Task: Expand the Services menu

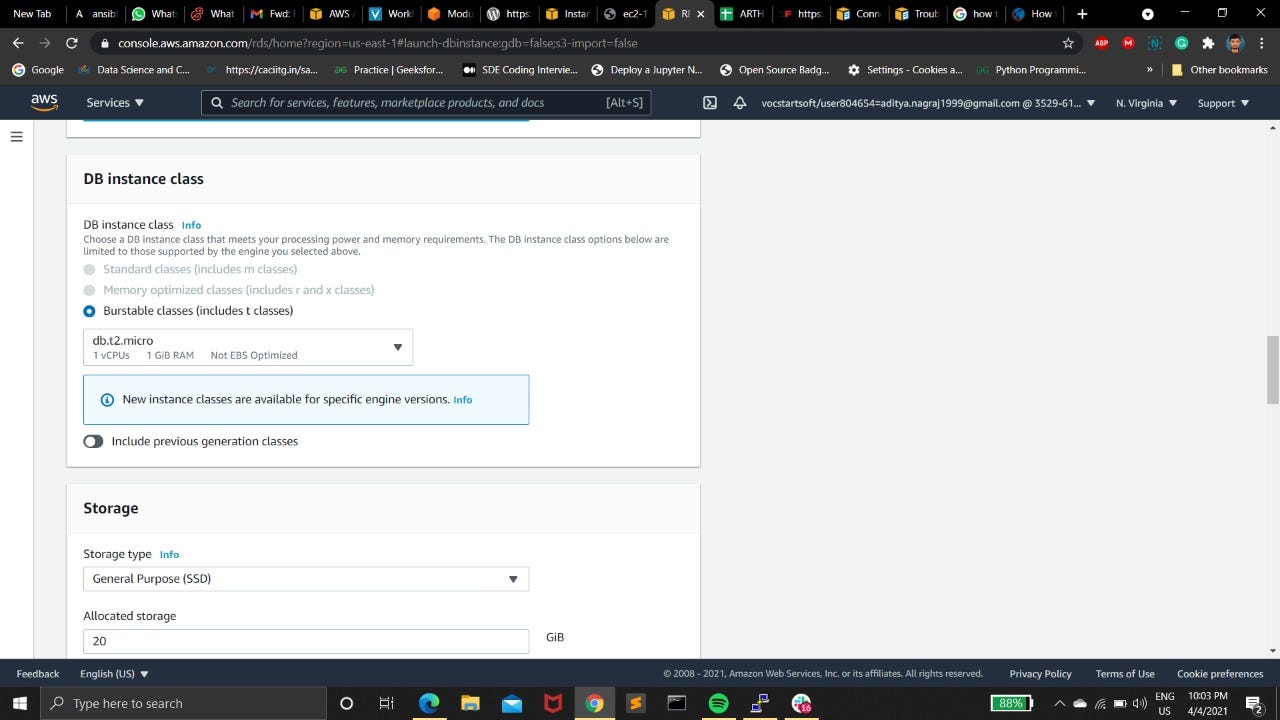Action: point(115,102)
